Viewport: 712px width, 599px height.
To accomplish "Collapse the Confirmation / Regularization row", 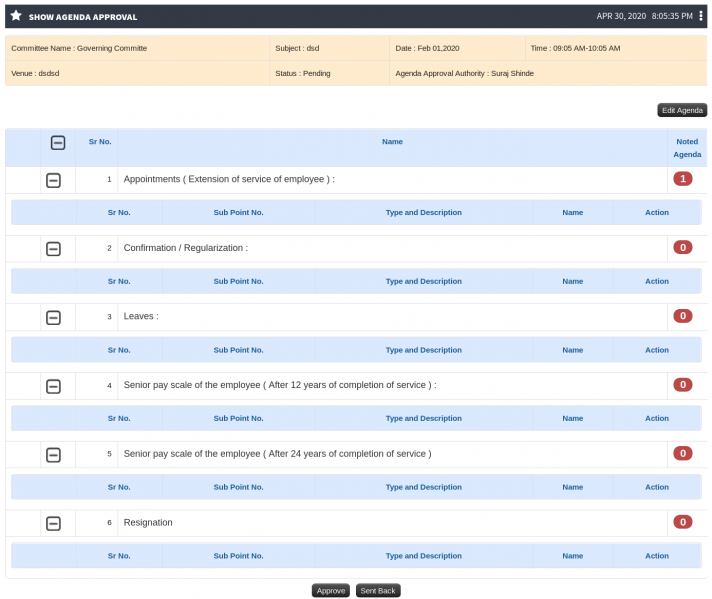I will click(53, 249).
